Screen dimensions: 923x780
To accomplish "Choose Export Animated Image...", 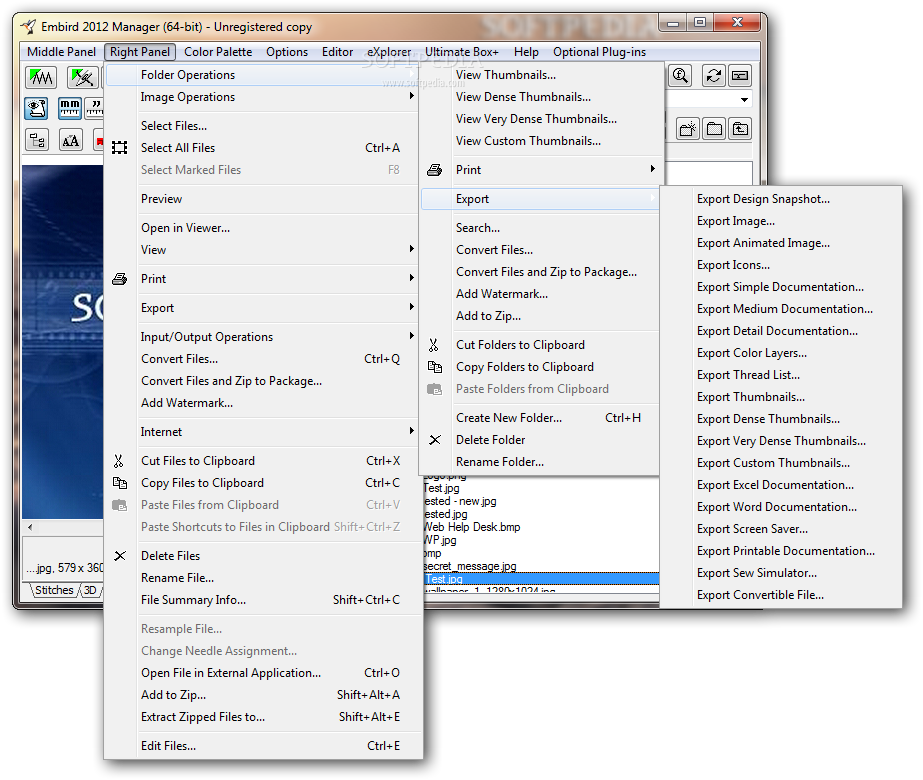I will point(763,243).
